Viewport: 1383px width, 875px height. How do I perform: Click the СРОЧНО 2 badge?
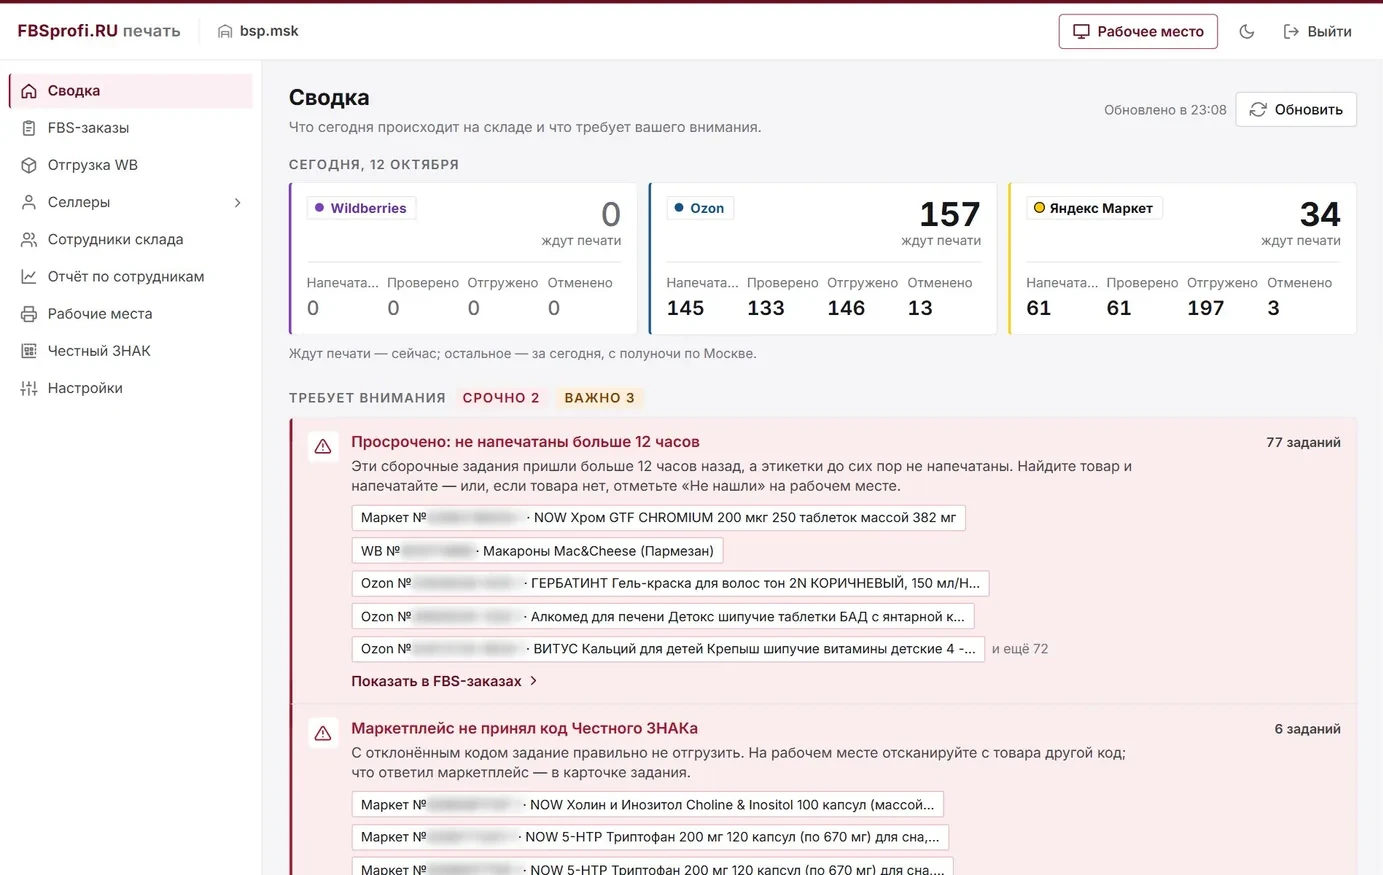pyautogui.click(x=501, y=398)
